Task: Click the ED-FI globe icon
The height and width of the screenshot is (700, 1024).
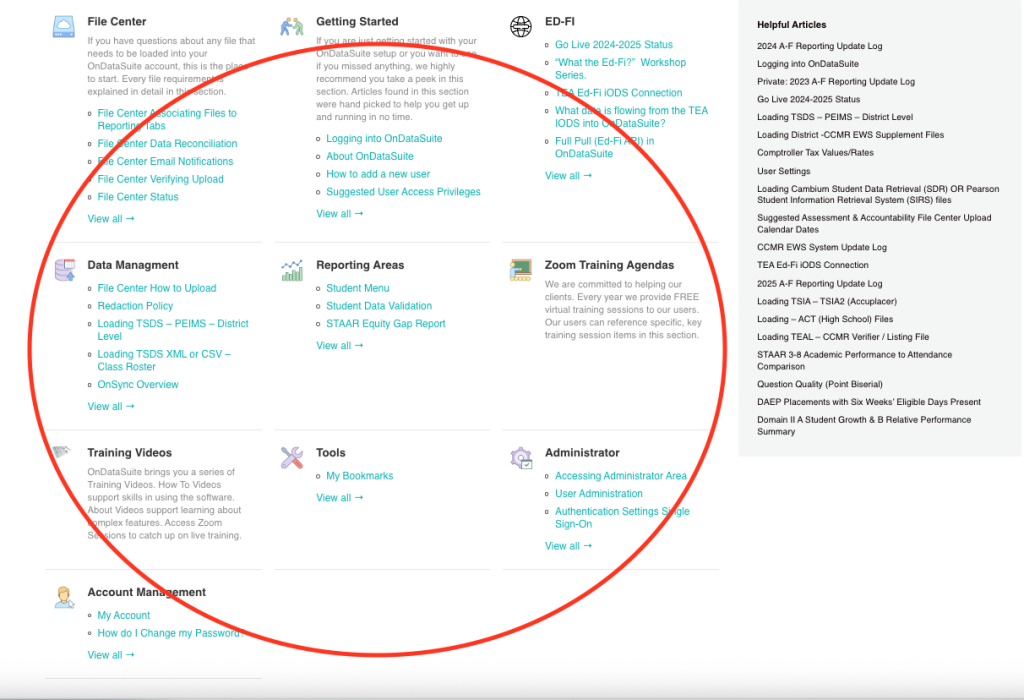Action: (520, 27)
